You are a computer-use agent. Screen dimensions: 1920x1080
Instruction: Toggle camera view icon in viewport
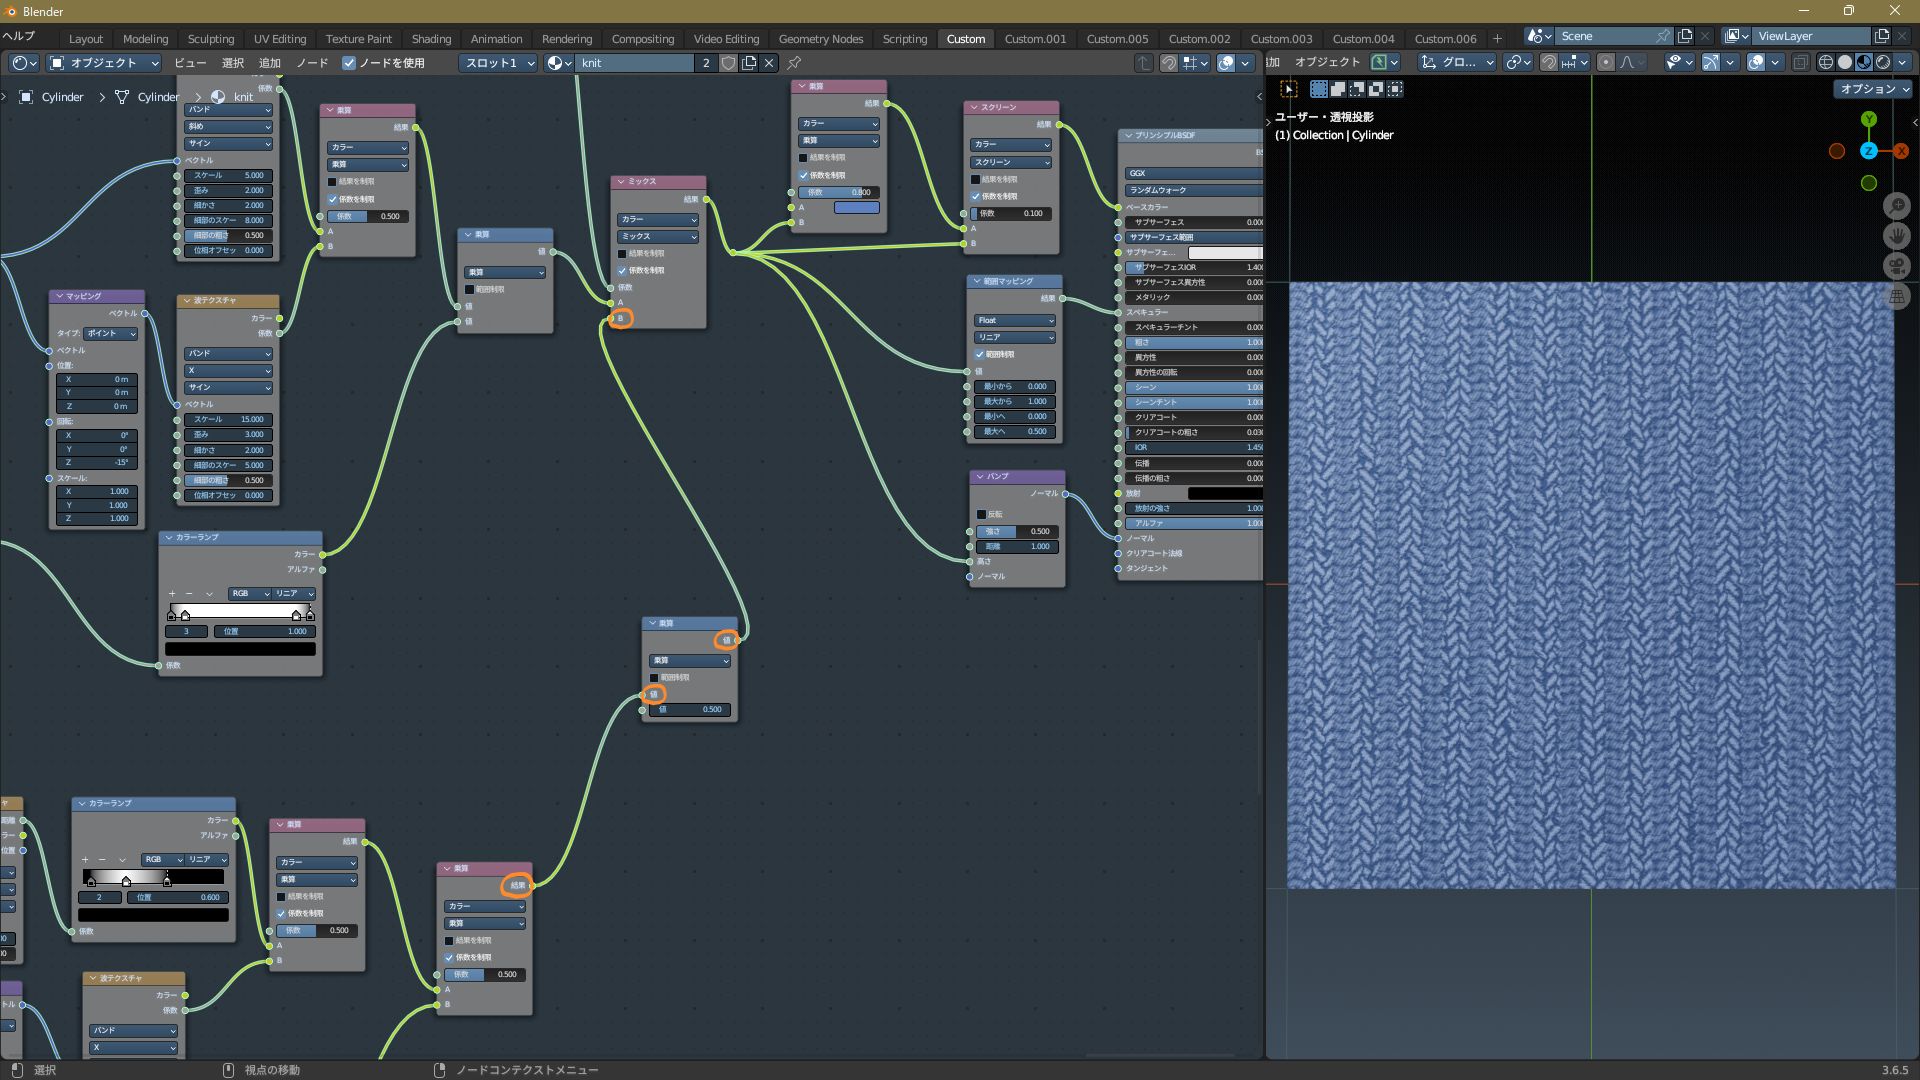[x=1896, y=266]
